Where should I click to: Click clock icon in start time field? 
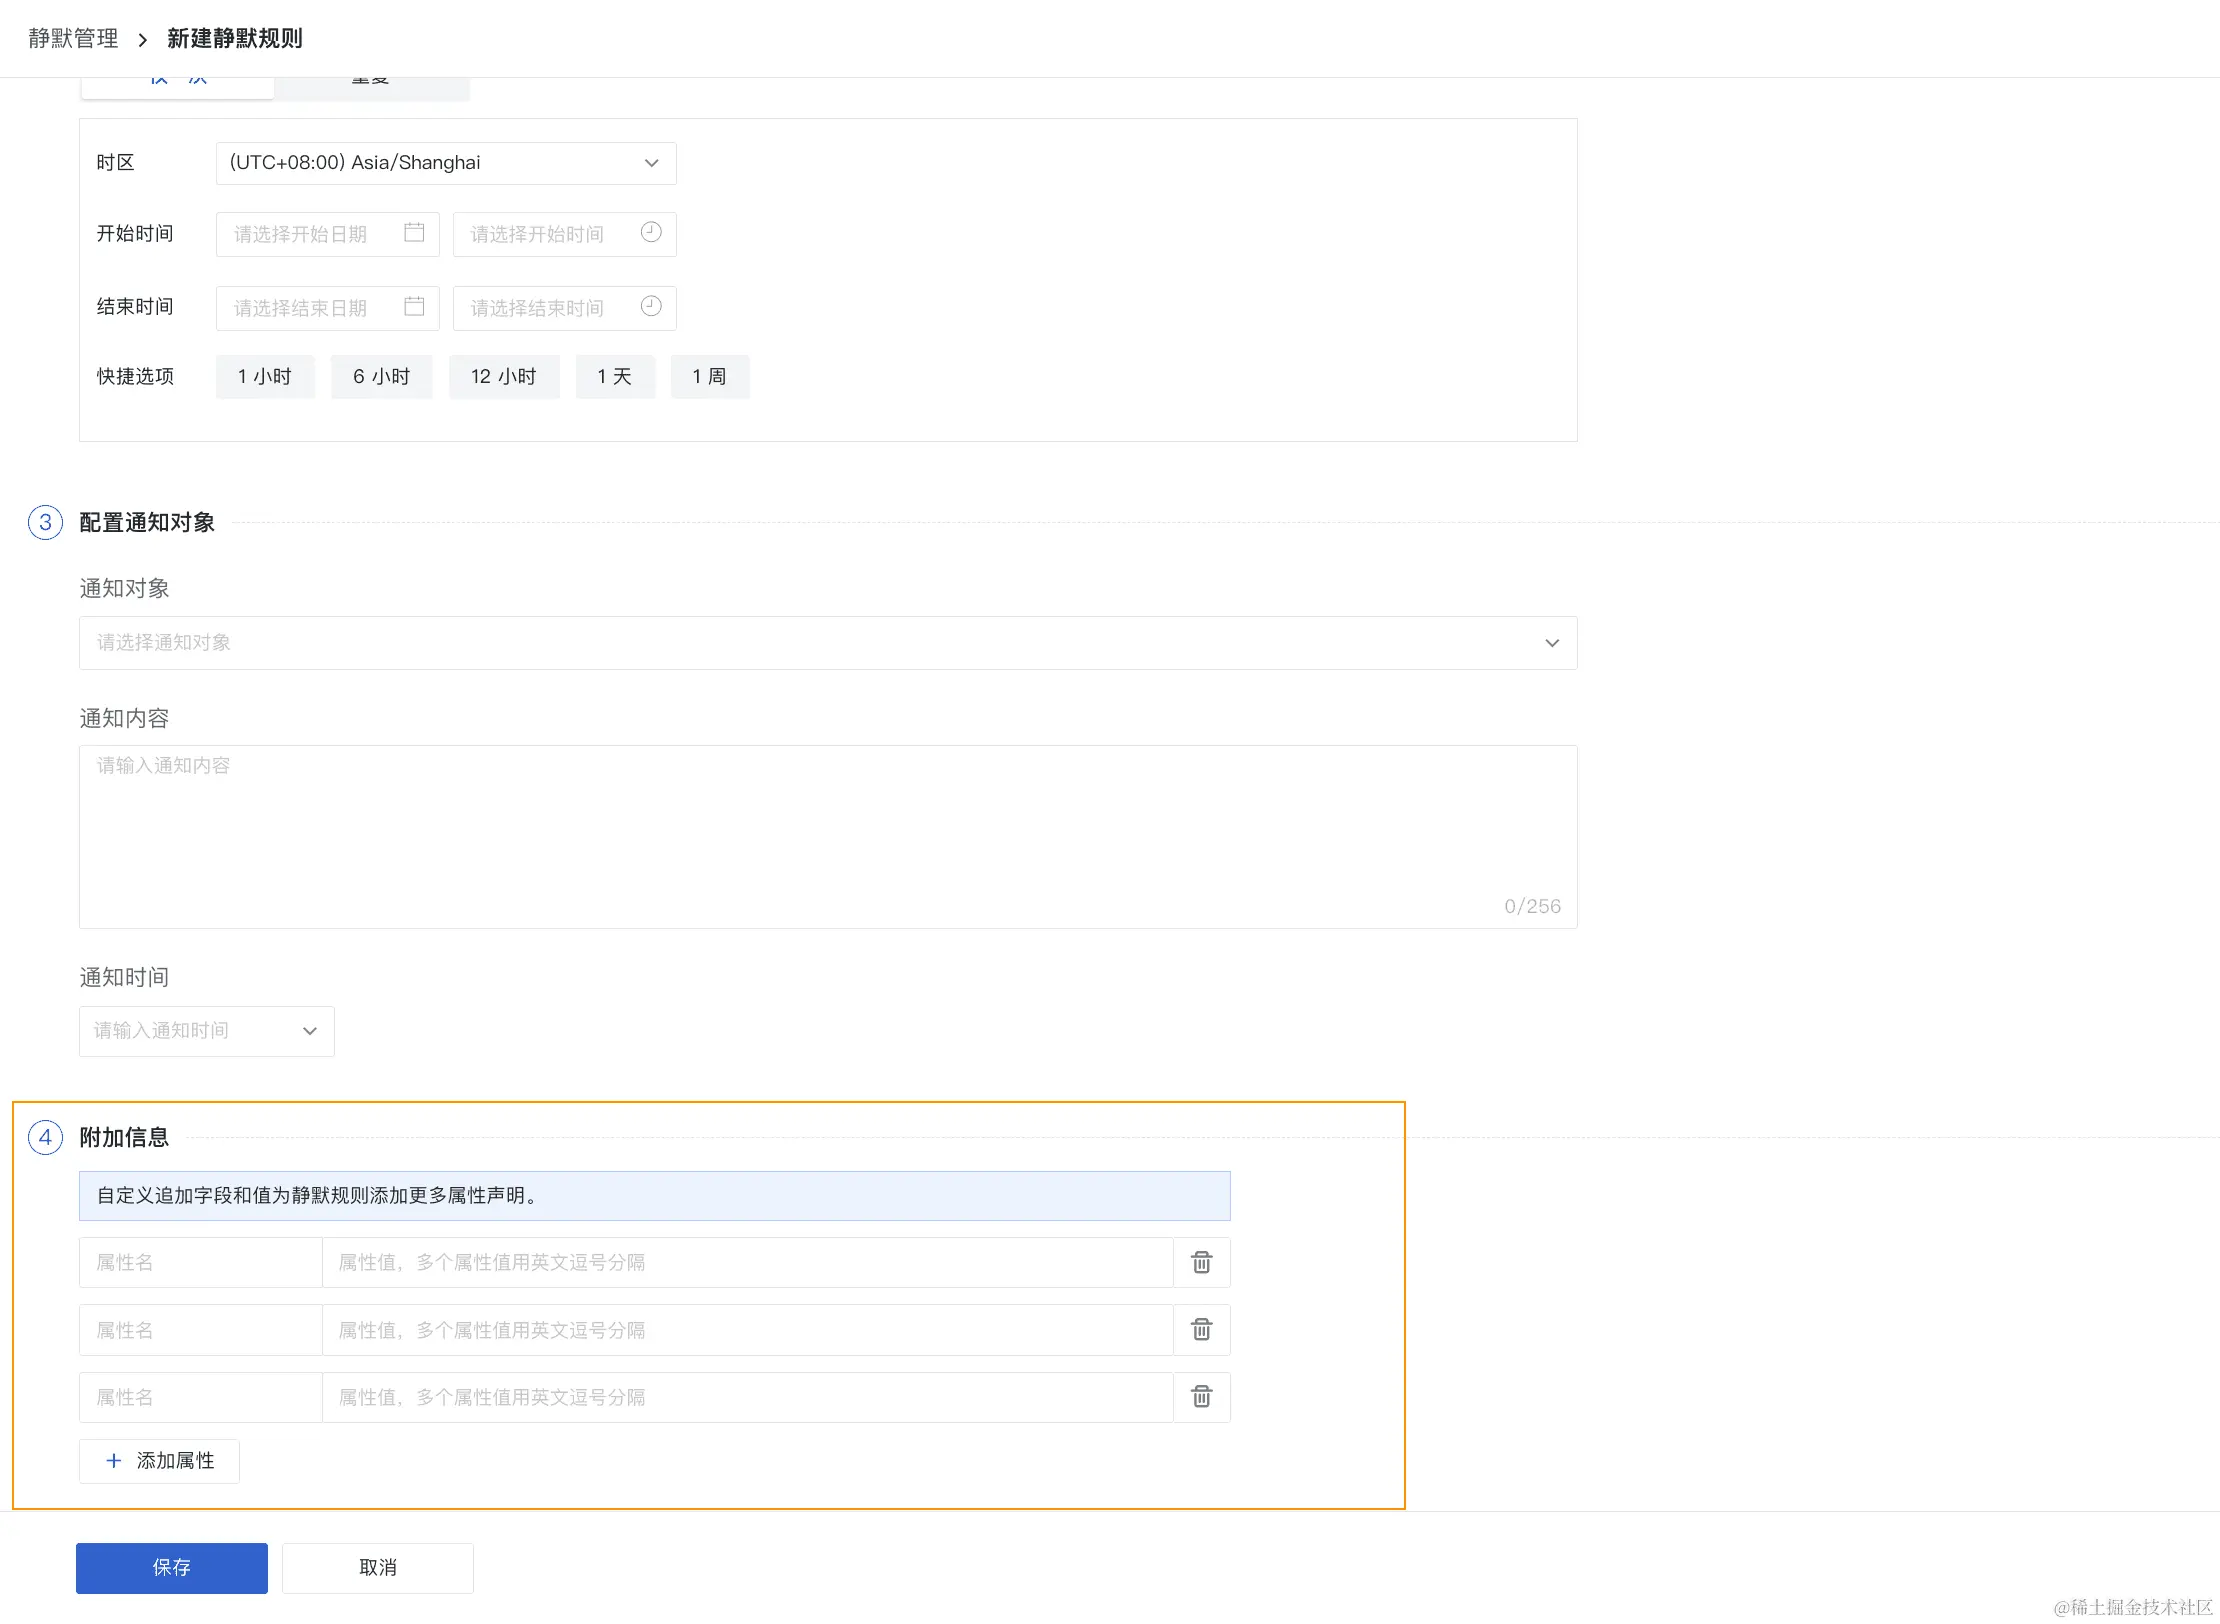pos(651,233)
